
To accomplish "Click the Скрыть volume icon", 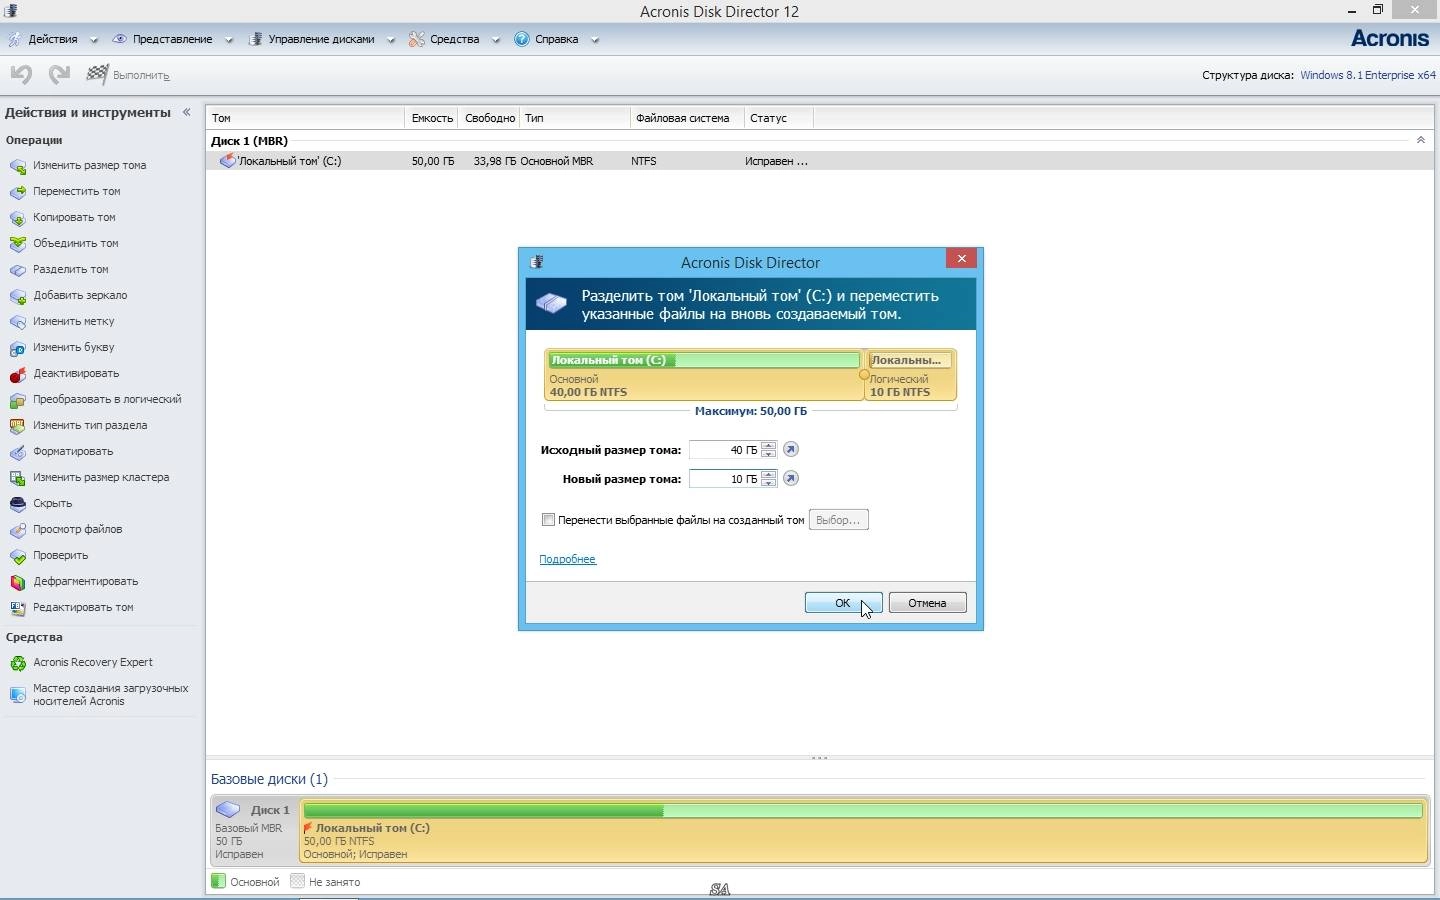I will (x=17, y=504).
